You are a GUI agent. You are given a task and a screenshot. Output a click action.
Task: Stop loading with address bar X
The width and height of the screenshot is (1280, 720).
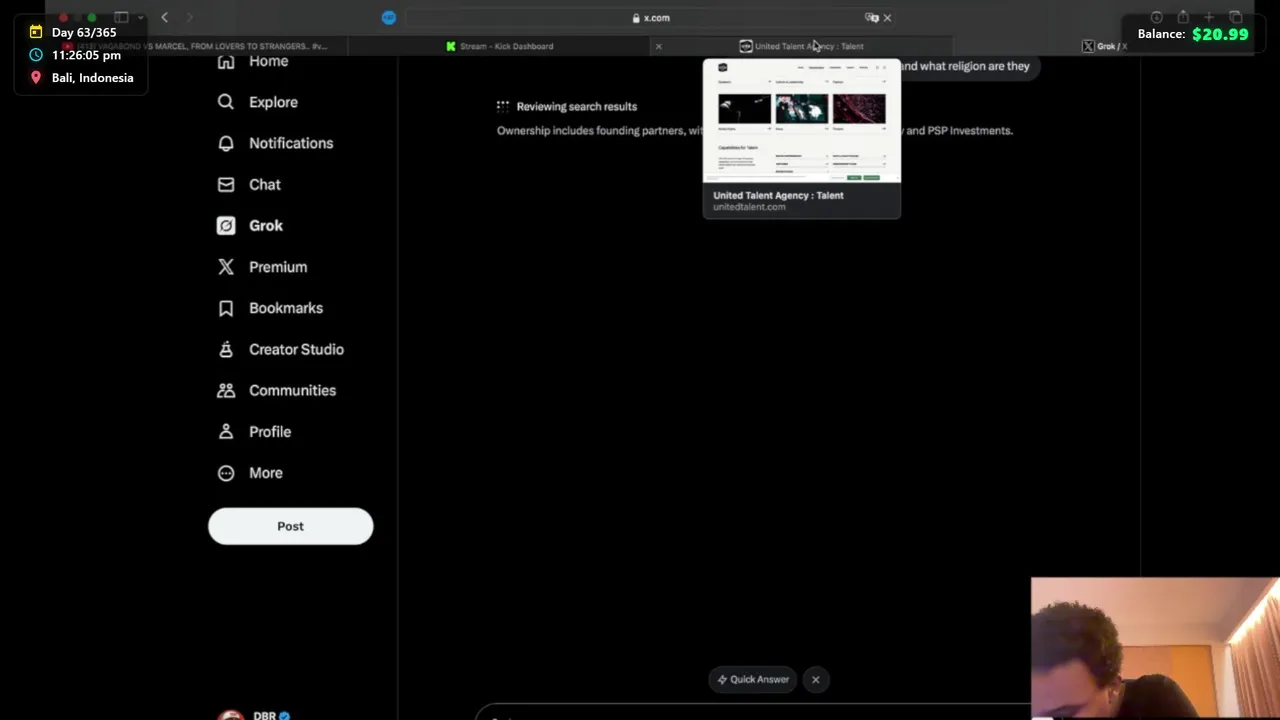tap(887, 17)
